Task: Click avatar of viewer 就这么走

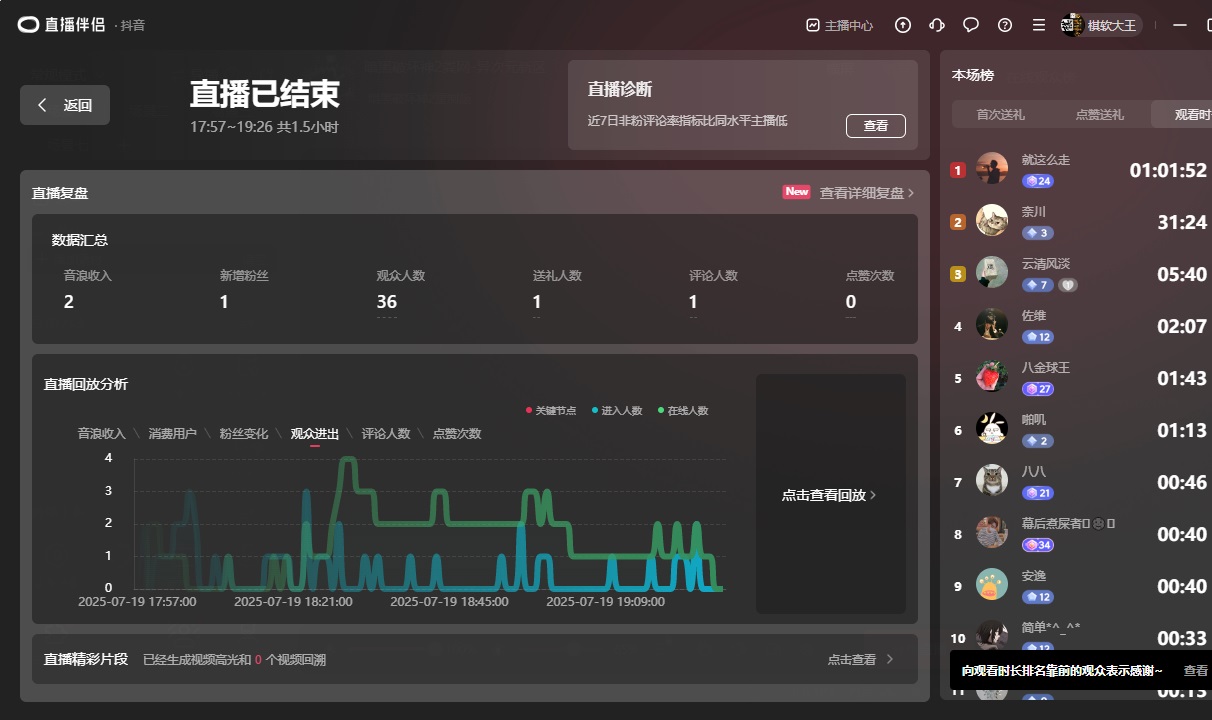Action: 992,168
